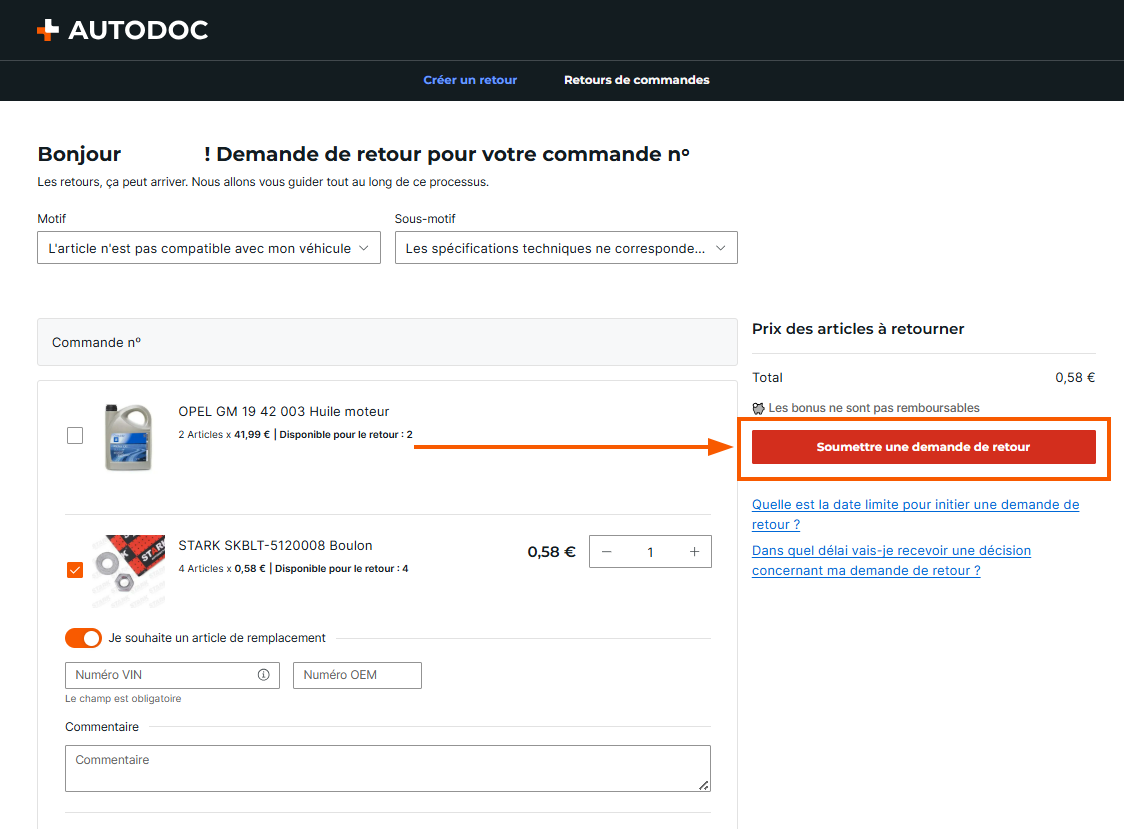Click 'Disponible pour le retour : 4' text
Screen dimensions: 1124x829
pos(342,569)
